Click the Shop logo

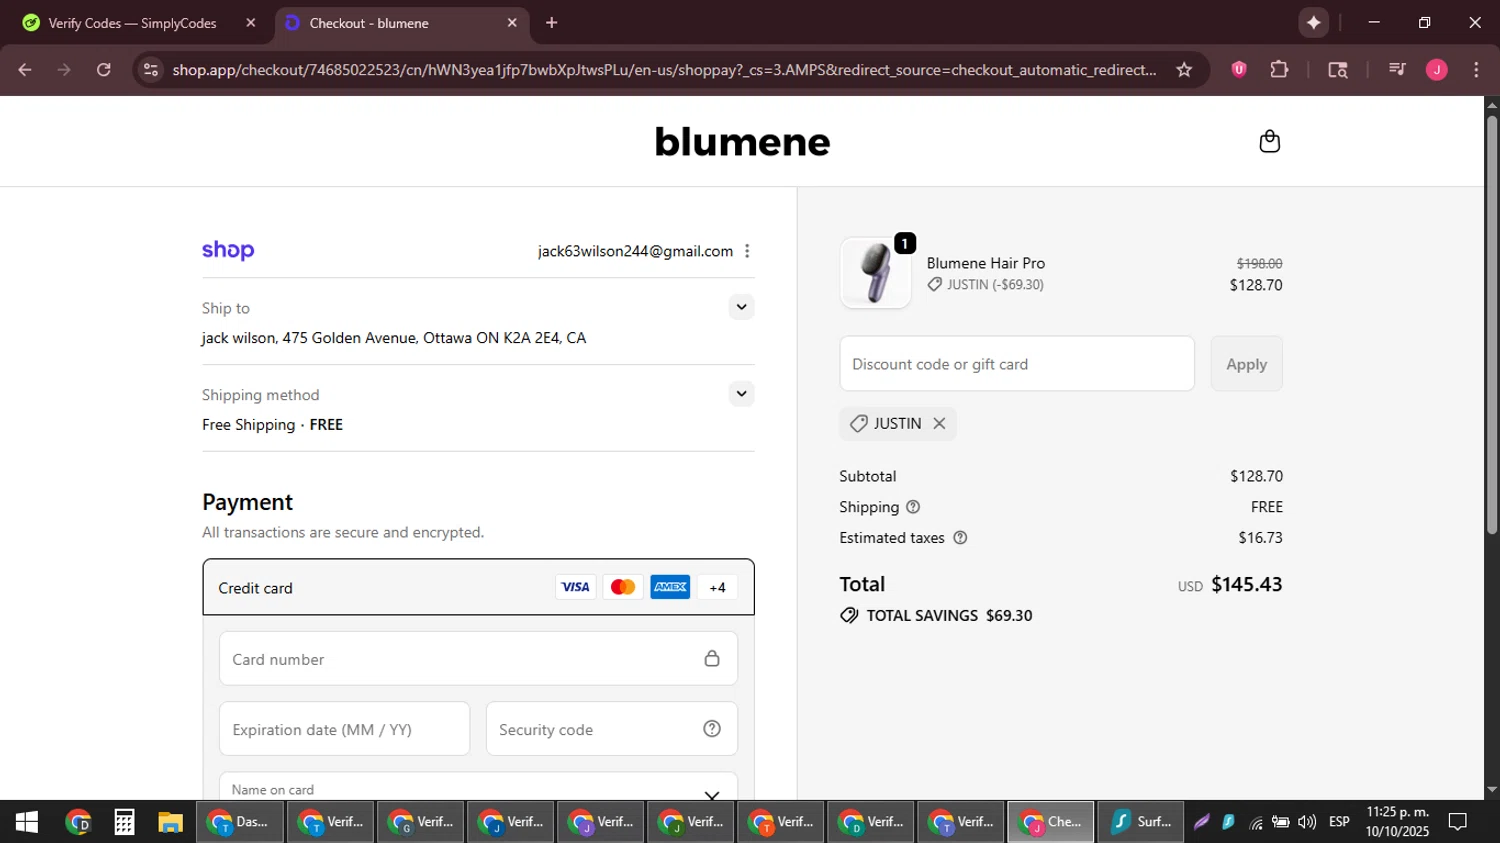pyautogui.click(x=228, y=250)
